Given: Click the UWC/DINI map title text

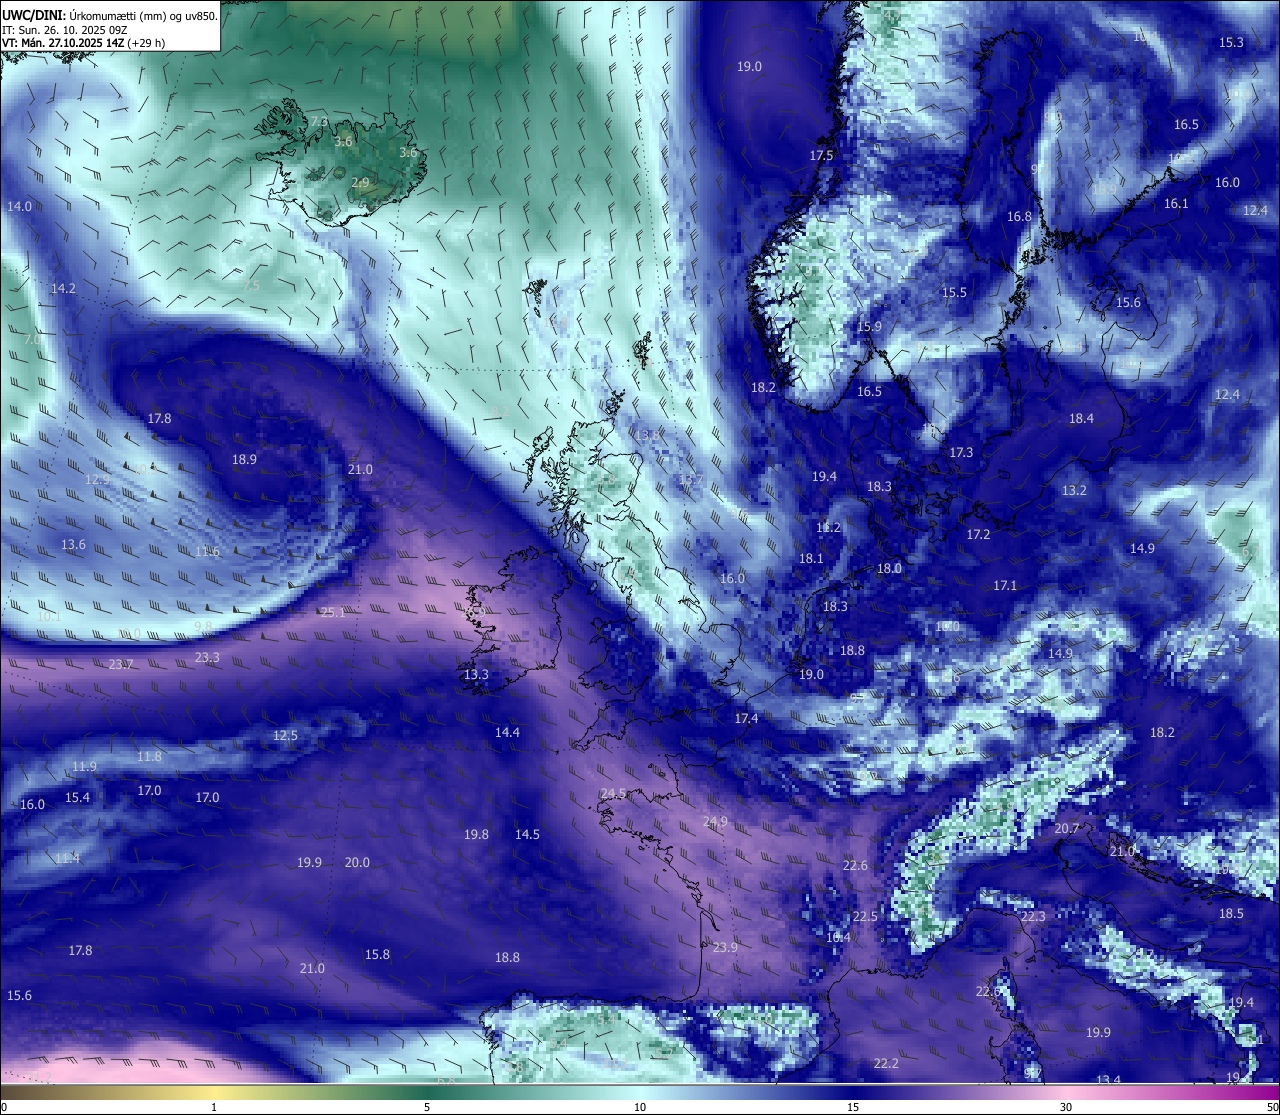Looking at the screenshot, I should pyautogui.click(x=110, y=15).
